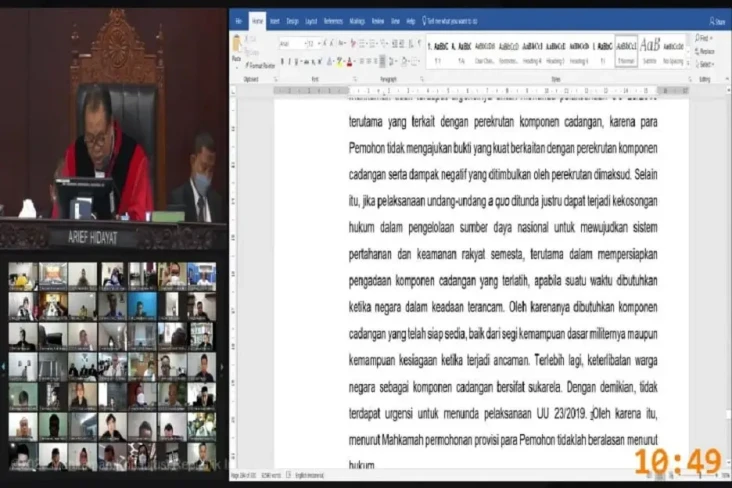Click the Text Effects outlined A icon
The width and height of the screenshot is (732, 488).
click(330, 61)
